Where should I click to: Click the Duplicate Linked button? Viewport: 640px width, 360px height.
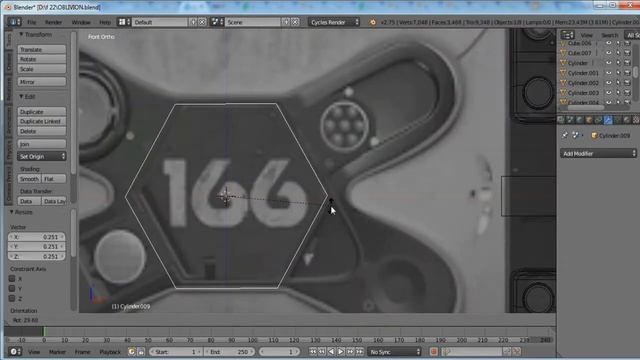(x=42, y=121)
